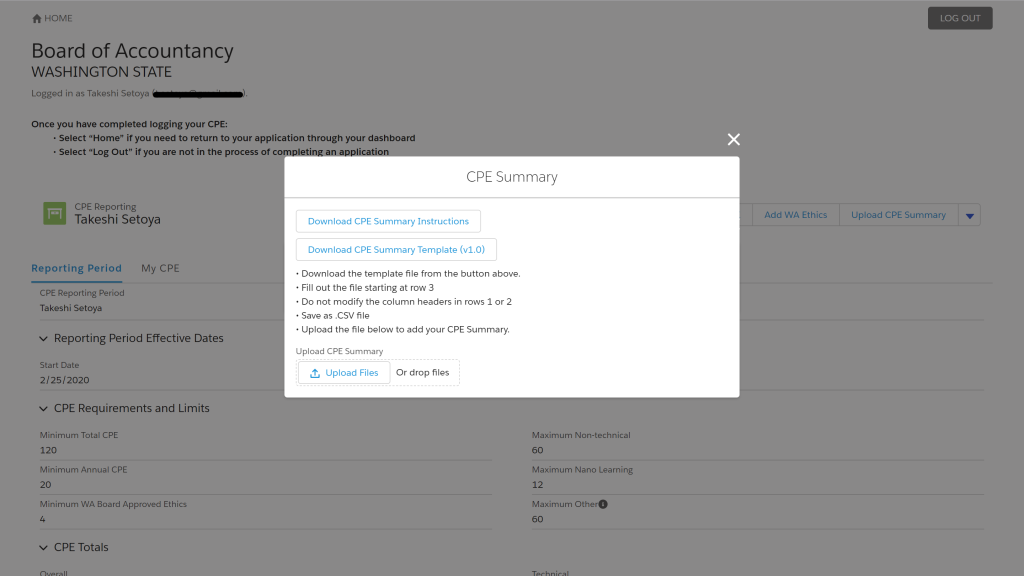The image size is (1024, 576).
Task: Click the CPE Summary dialog title
Action: coord(512,177)
